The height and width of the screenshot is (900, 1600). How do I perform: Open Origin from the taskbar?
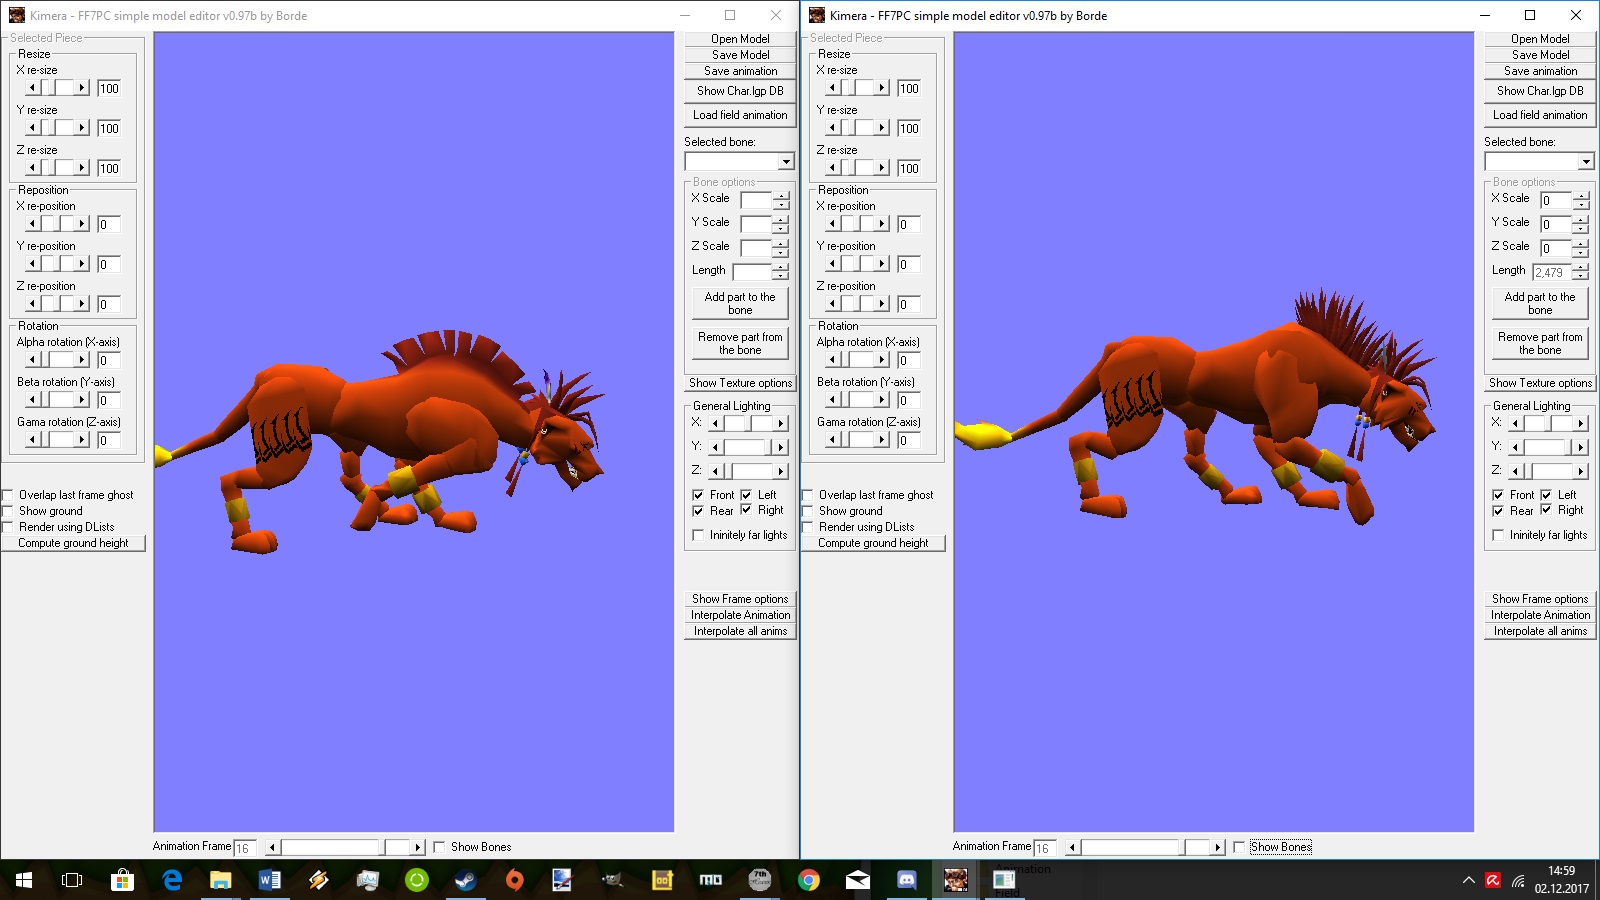coord(515,880)
